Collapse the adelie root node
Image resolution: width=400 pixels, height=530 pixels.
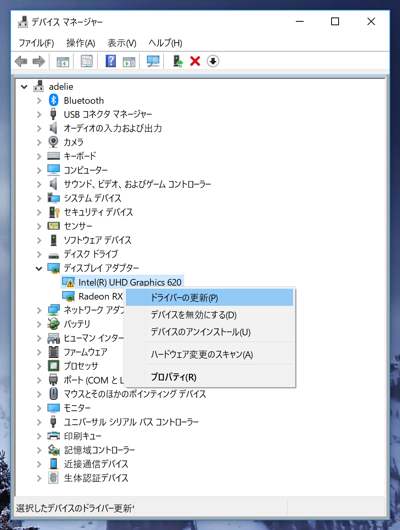(x=24, y=87)
